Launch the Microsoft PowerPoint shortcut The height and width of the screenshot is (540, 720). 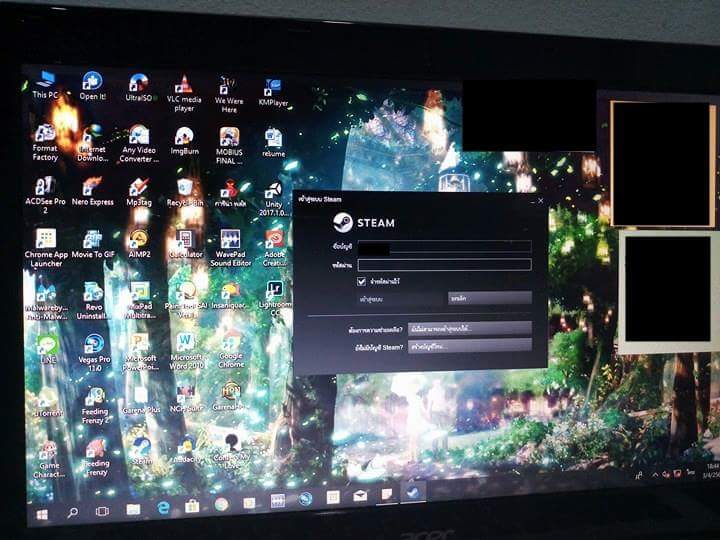[140, 352]
